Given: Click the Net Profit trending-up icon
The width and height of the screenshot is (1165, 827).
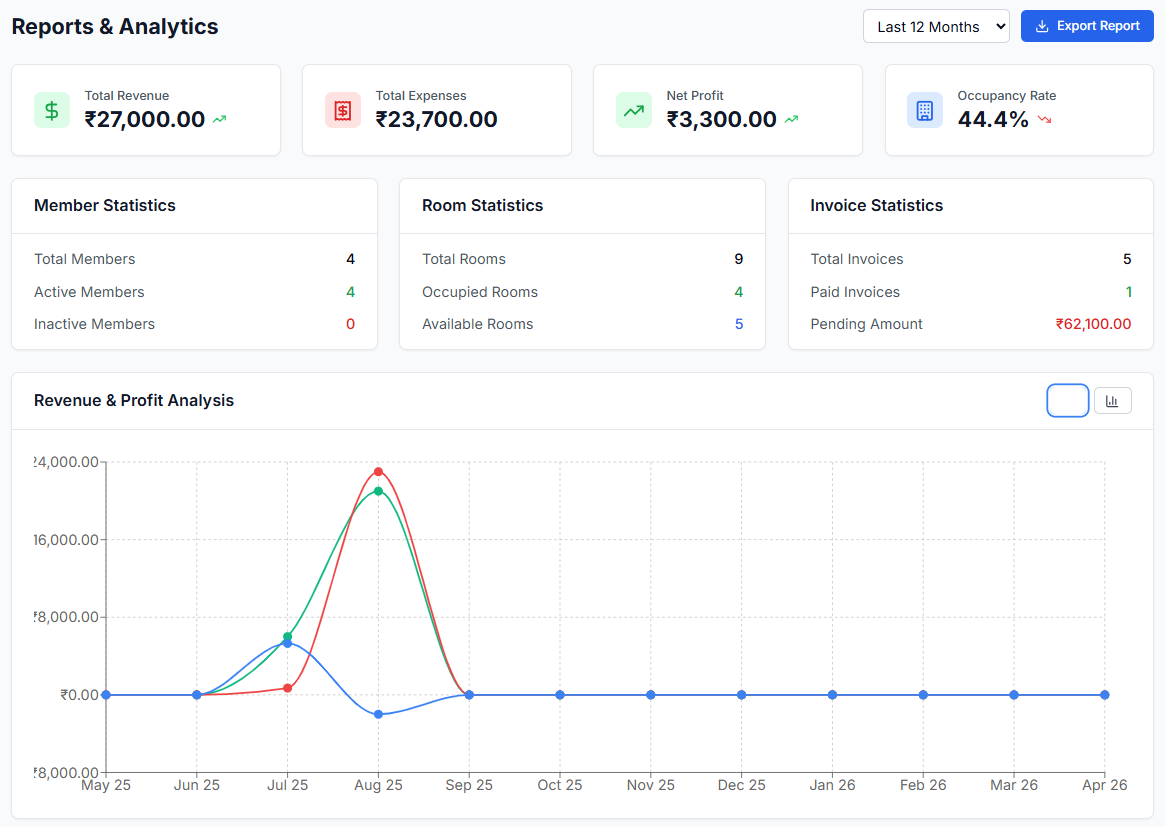Looking at the screenshot, I should (x=634, y=111).
